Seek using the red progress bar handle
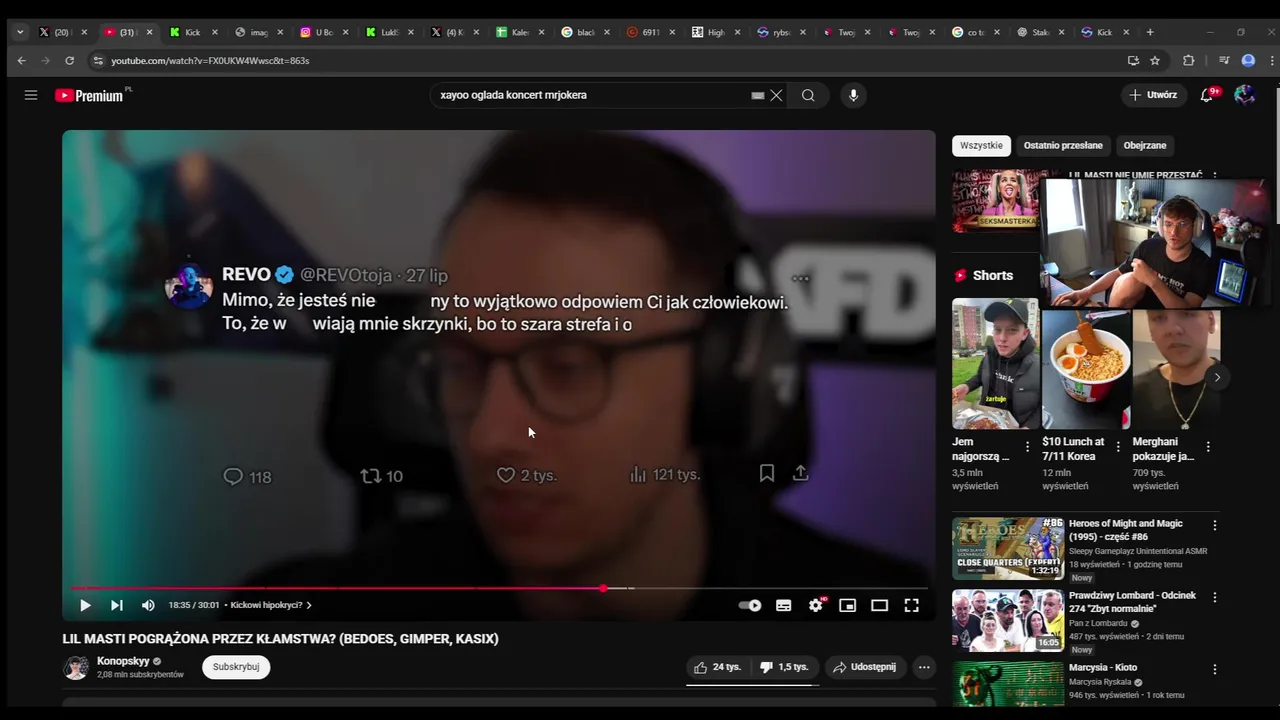 603,588
